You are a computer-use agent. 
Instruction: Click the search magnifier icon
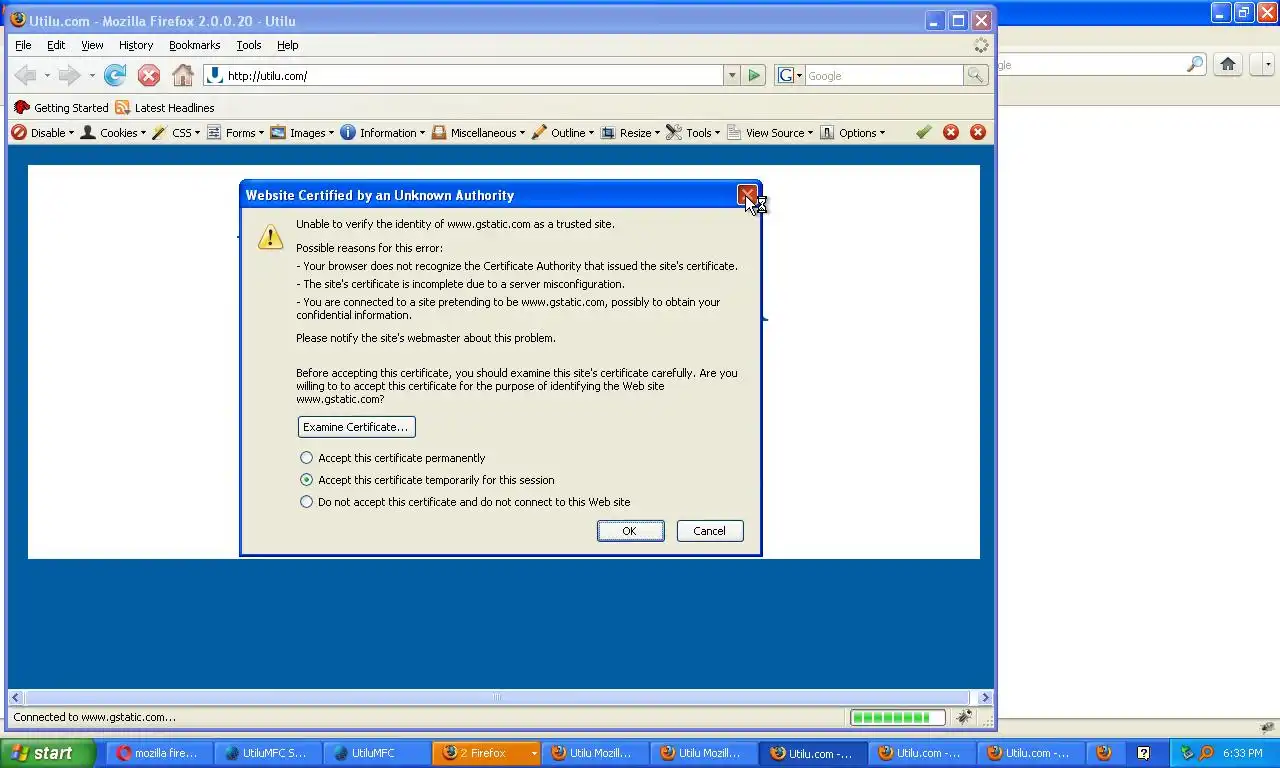[x=975, y=75]
